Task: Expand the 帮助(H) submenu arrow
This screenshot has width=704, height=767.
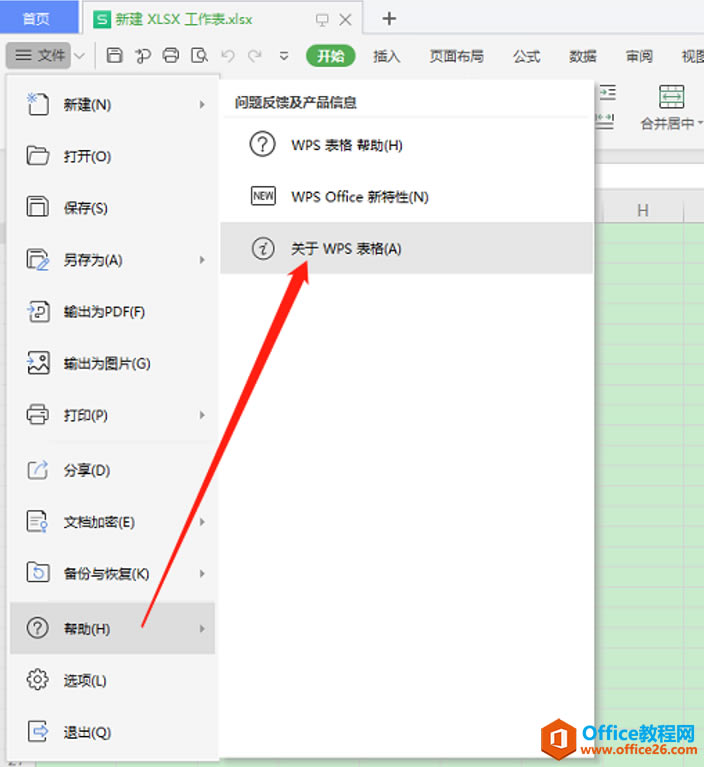Action: point(202,629)
